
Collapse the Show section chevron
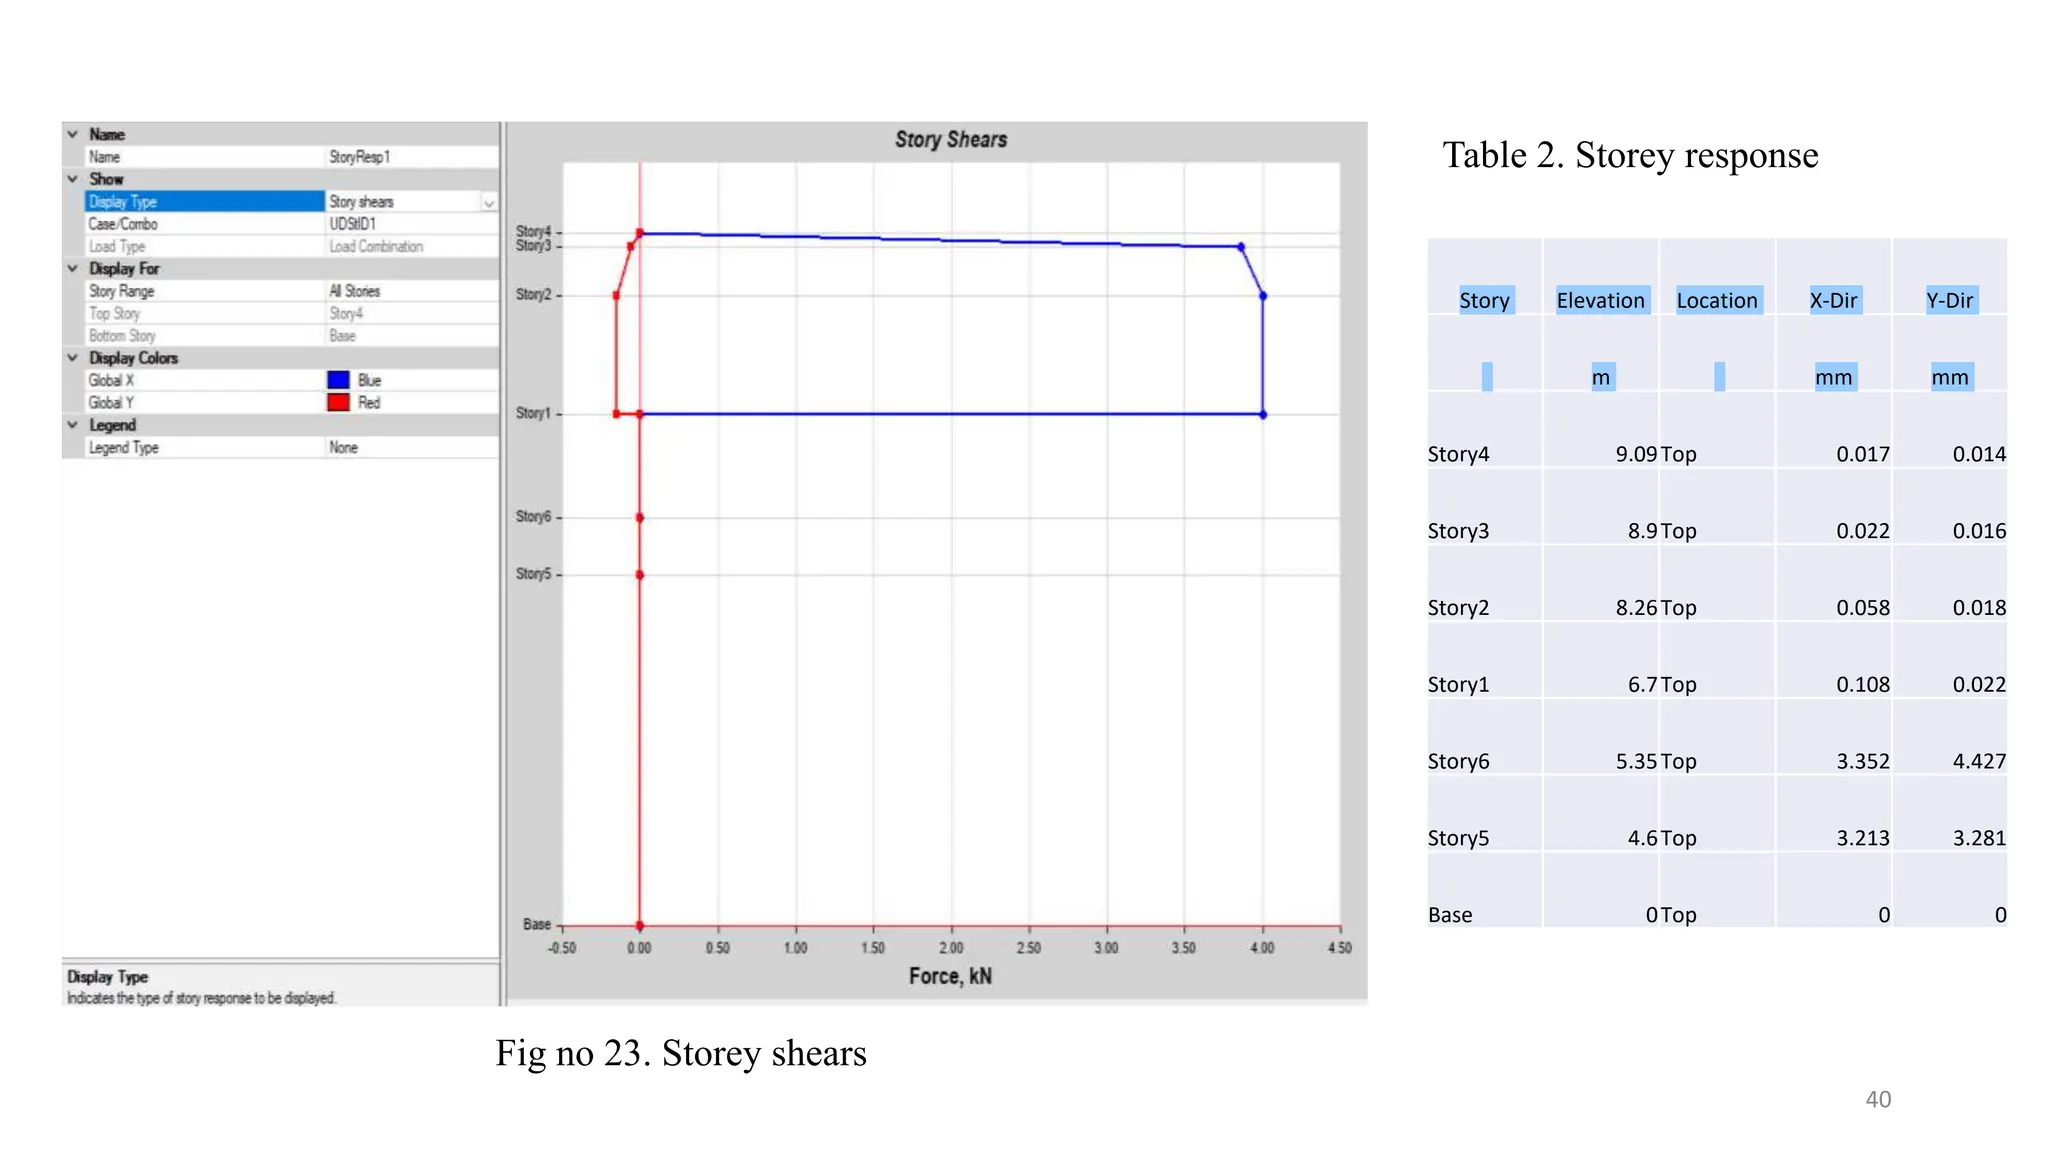click(72, 179)
